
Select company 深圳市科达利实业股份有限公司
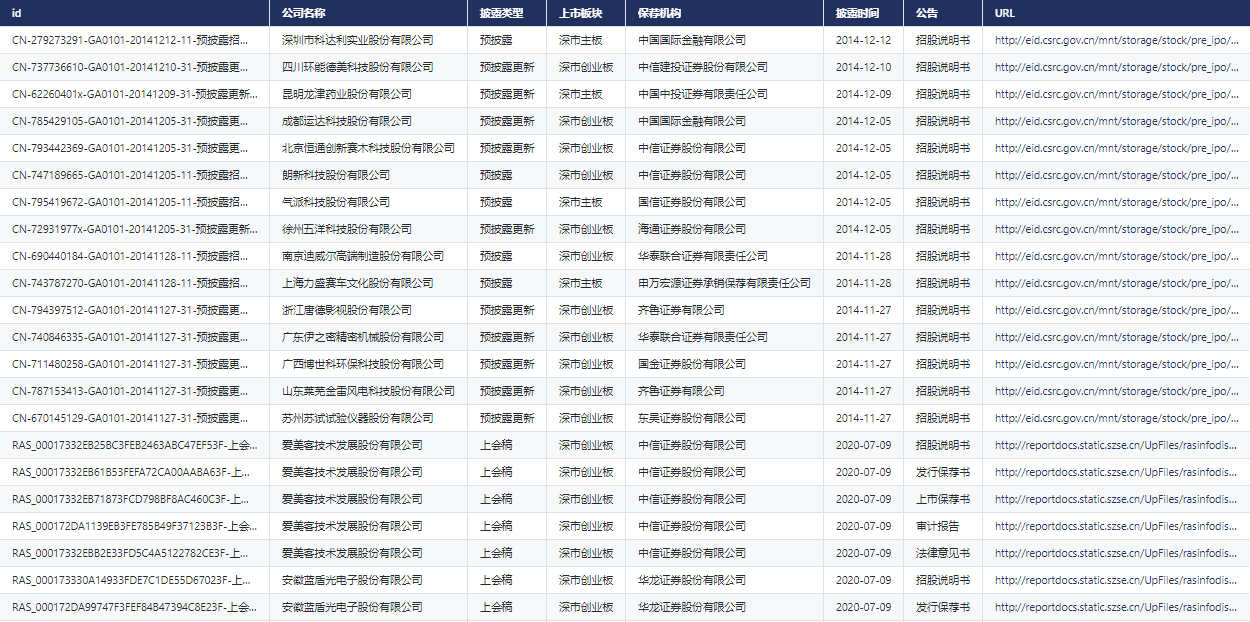[358, 40]
